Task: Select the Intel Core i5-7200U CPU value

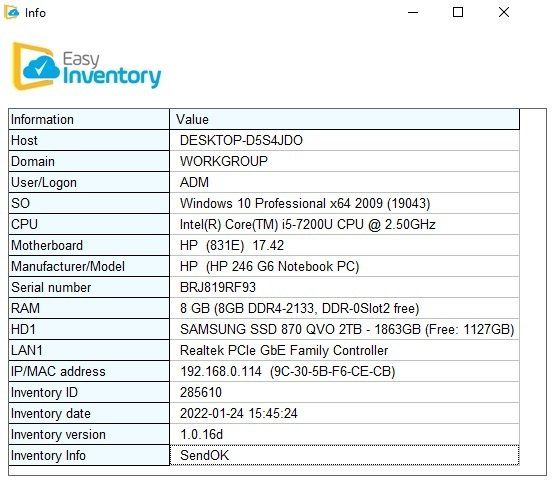Action: (x=345, y=224)
